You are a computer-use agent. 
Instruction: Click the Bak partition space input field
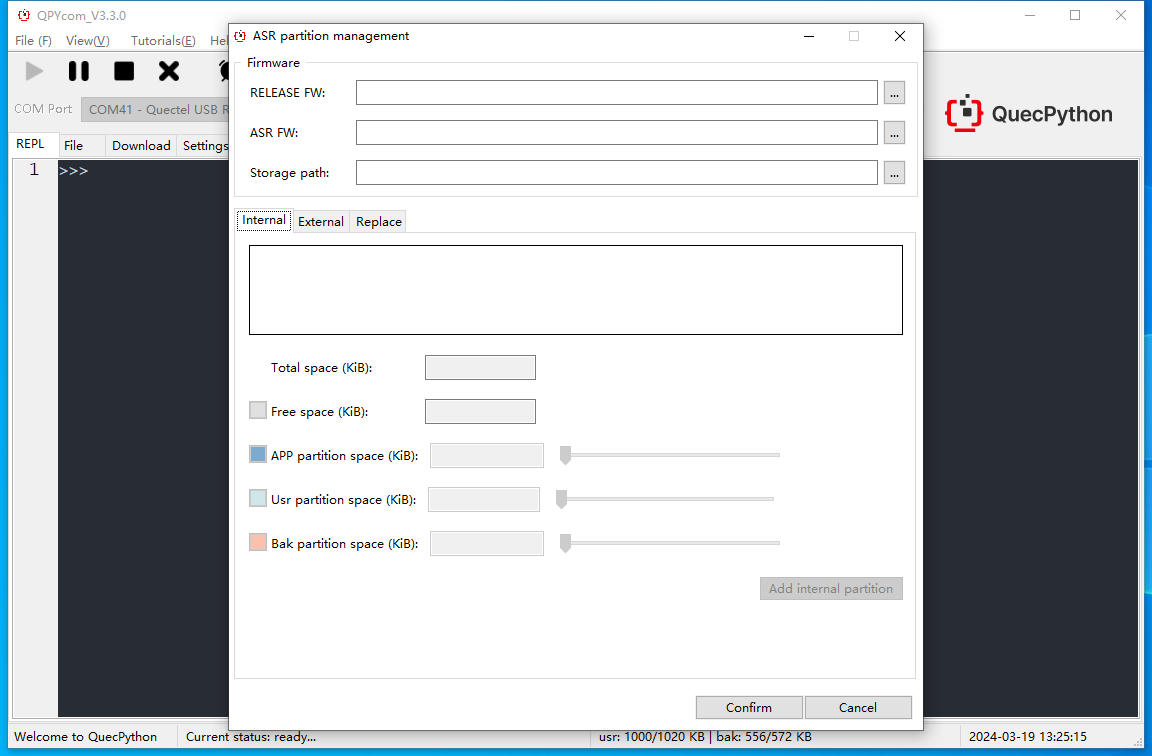tap(486, 544)
